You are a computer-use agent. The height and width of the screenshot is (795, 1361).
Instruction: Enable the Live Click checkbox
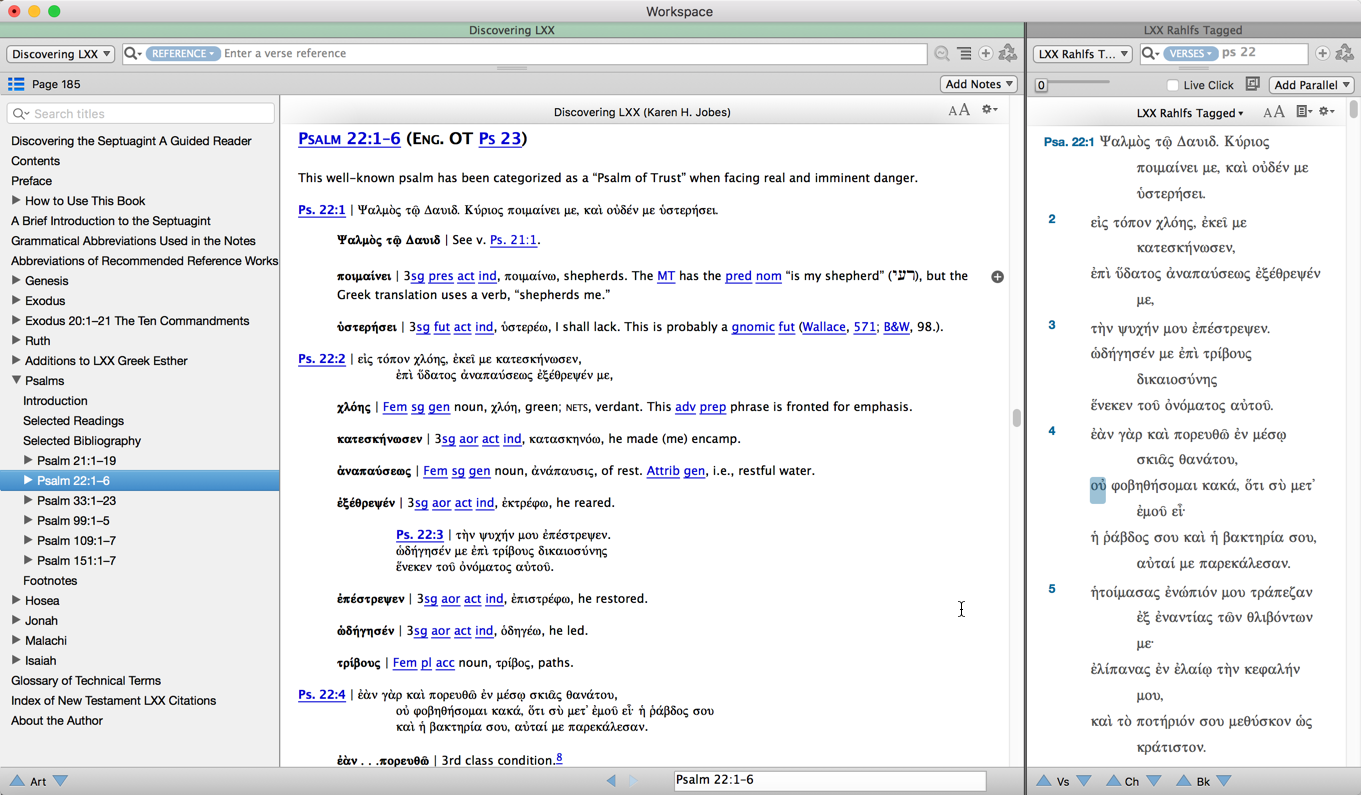1172,86
